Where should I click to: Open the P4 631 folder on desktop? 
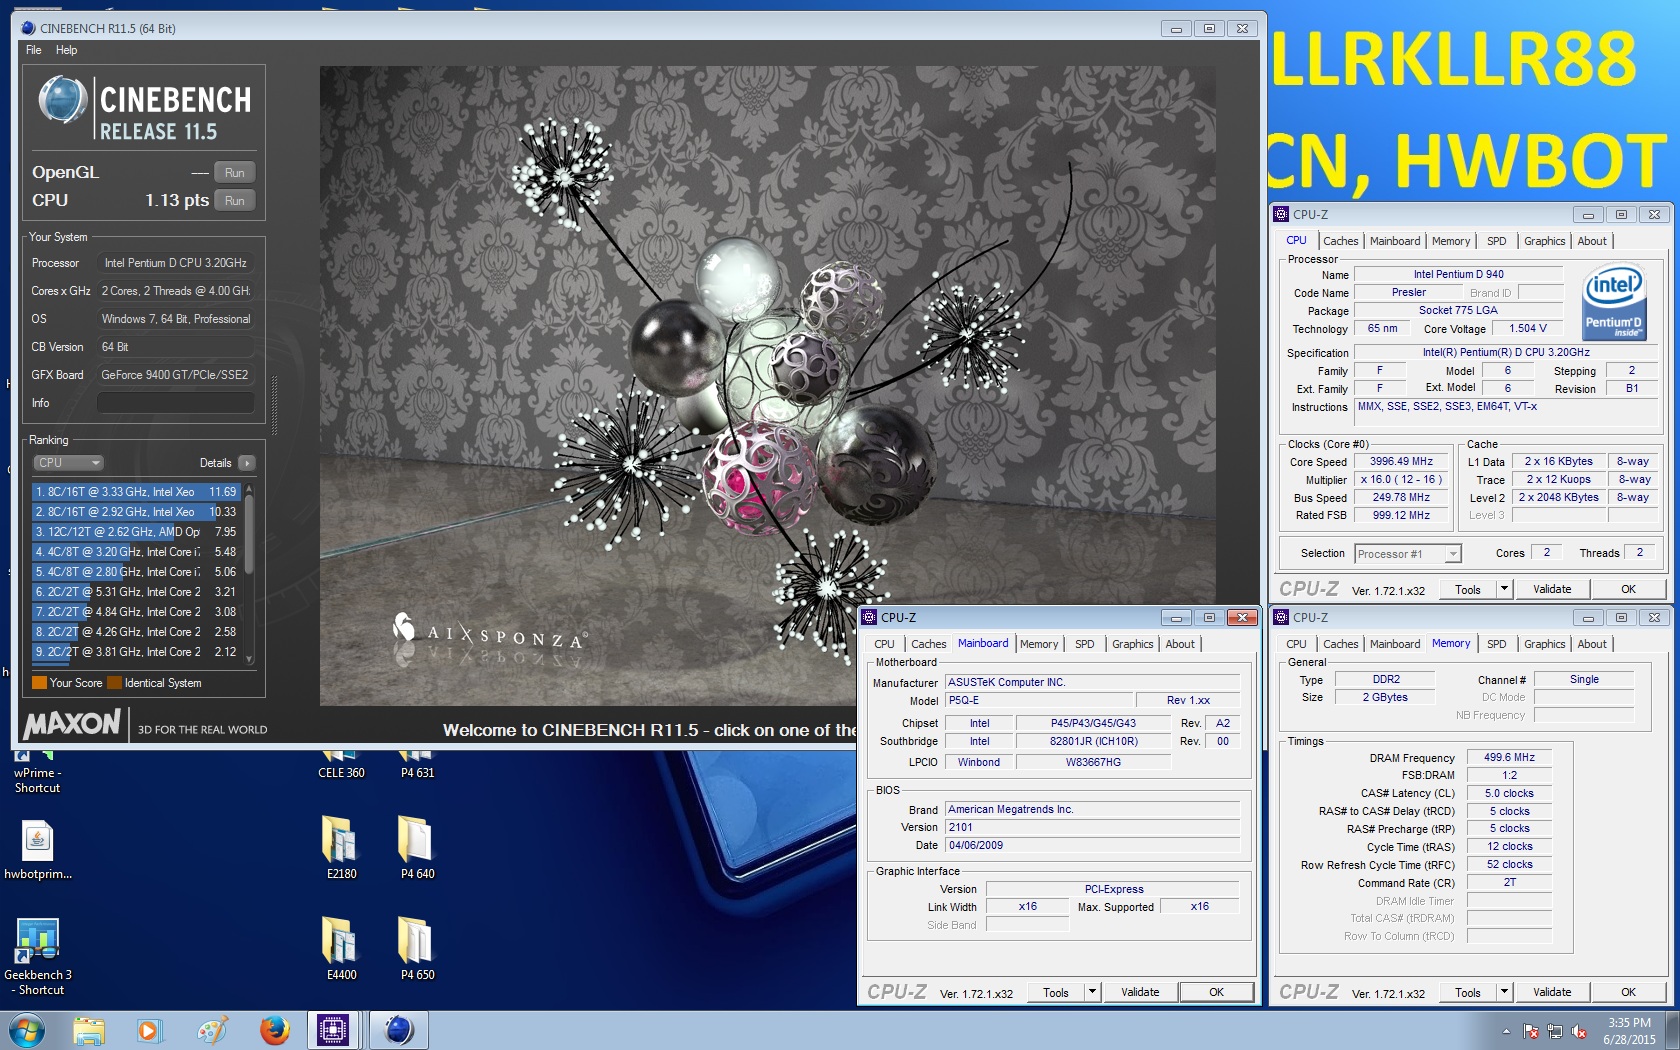pyautogui.click(x=417, y=765)
